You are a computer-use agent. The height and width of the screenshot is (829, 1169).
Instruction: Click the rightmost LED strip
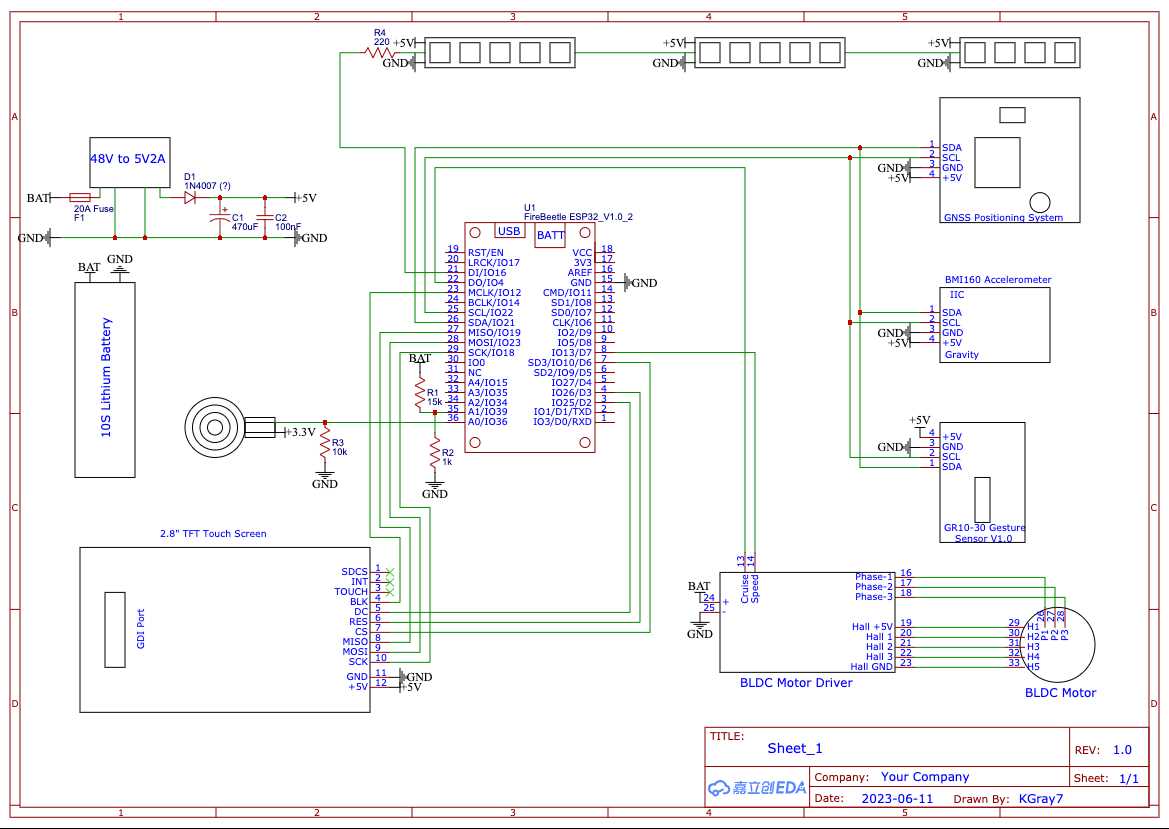[x=1020, y=53]
